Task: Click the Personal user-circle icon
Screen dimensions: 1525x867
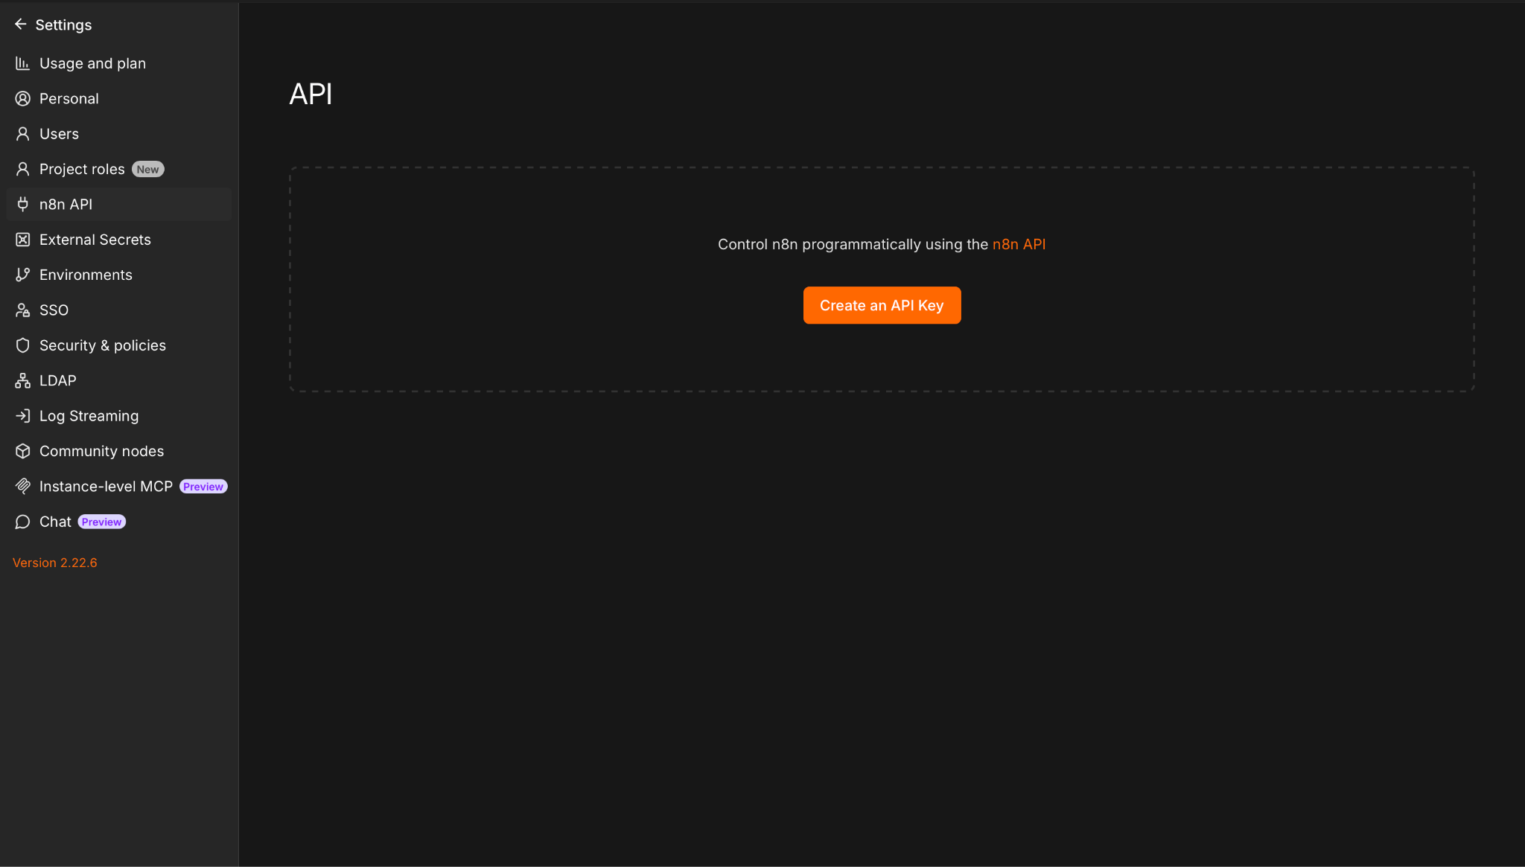Action: pyautogui.click(x=22, y=98)
